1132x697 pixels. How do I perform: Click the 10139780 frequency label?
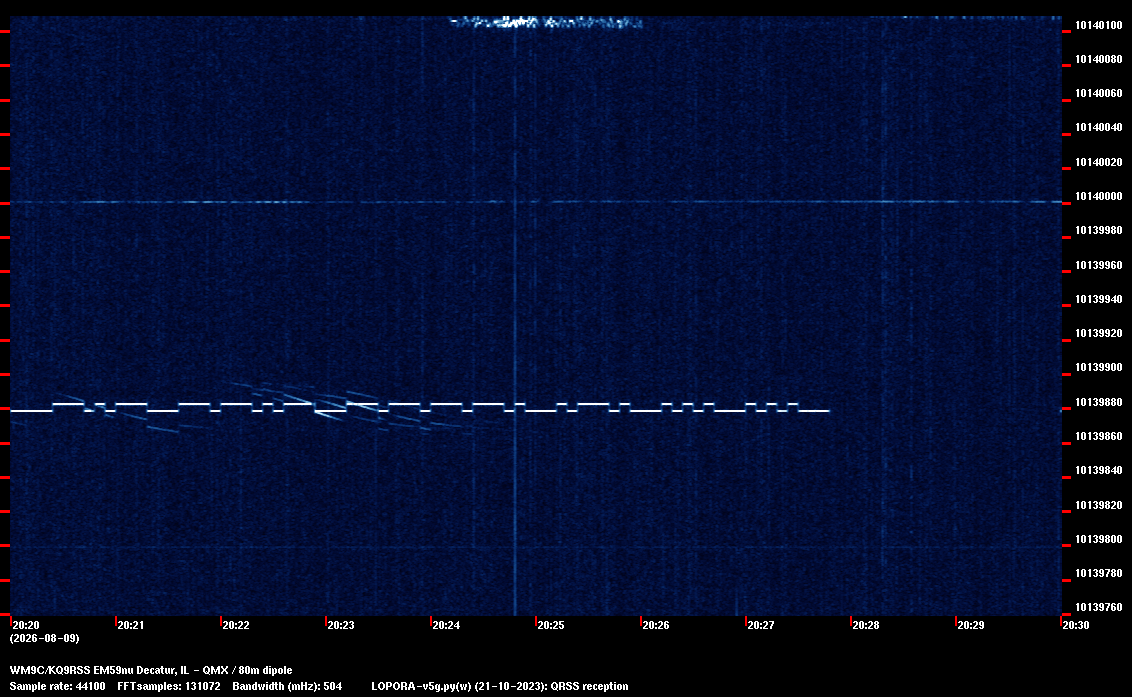[1098, 573]
